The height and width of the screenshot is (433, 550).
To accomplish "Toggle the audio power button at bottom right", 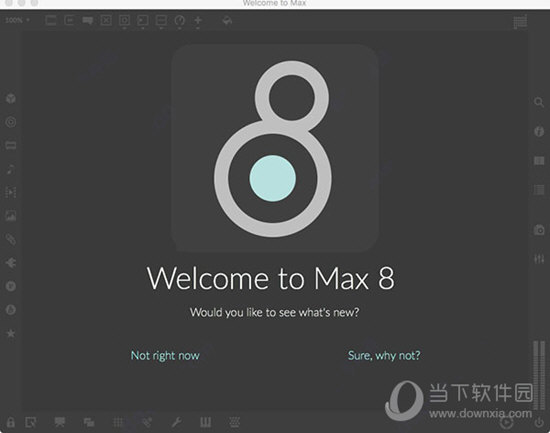I will (x=539, y=422).
